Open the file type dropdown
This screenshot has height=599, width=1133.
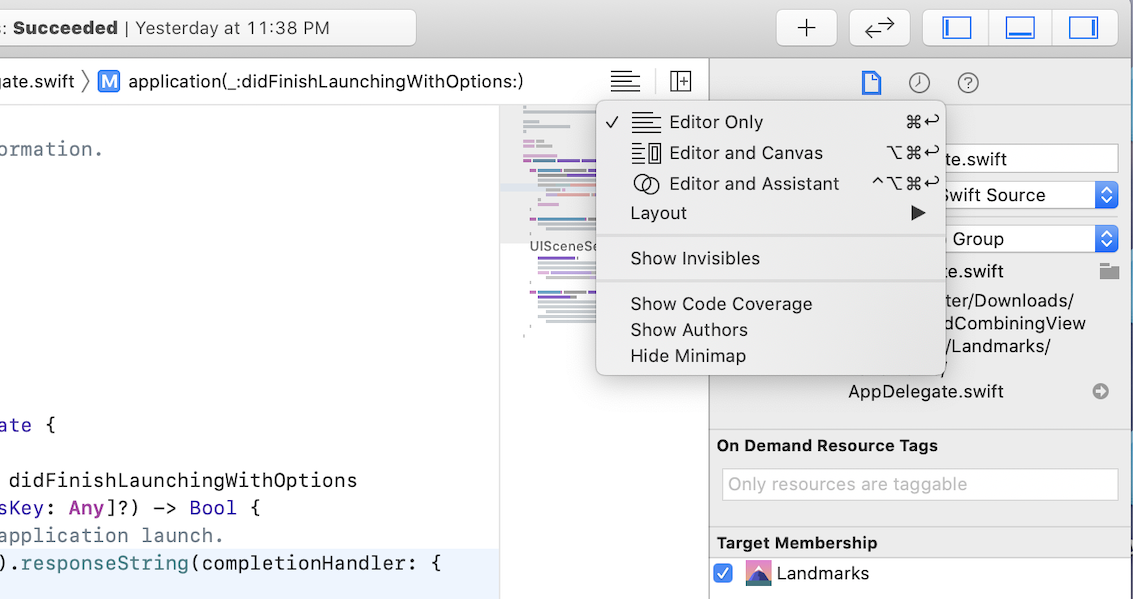(1105, 195)
